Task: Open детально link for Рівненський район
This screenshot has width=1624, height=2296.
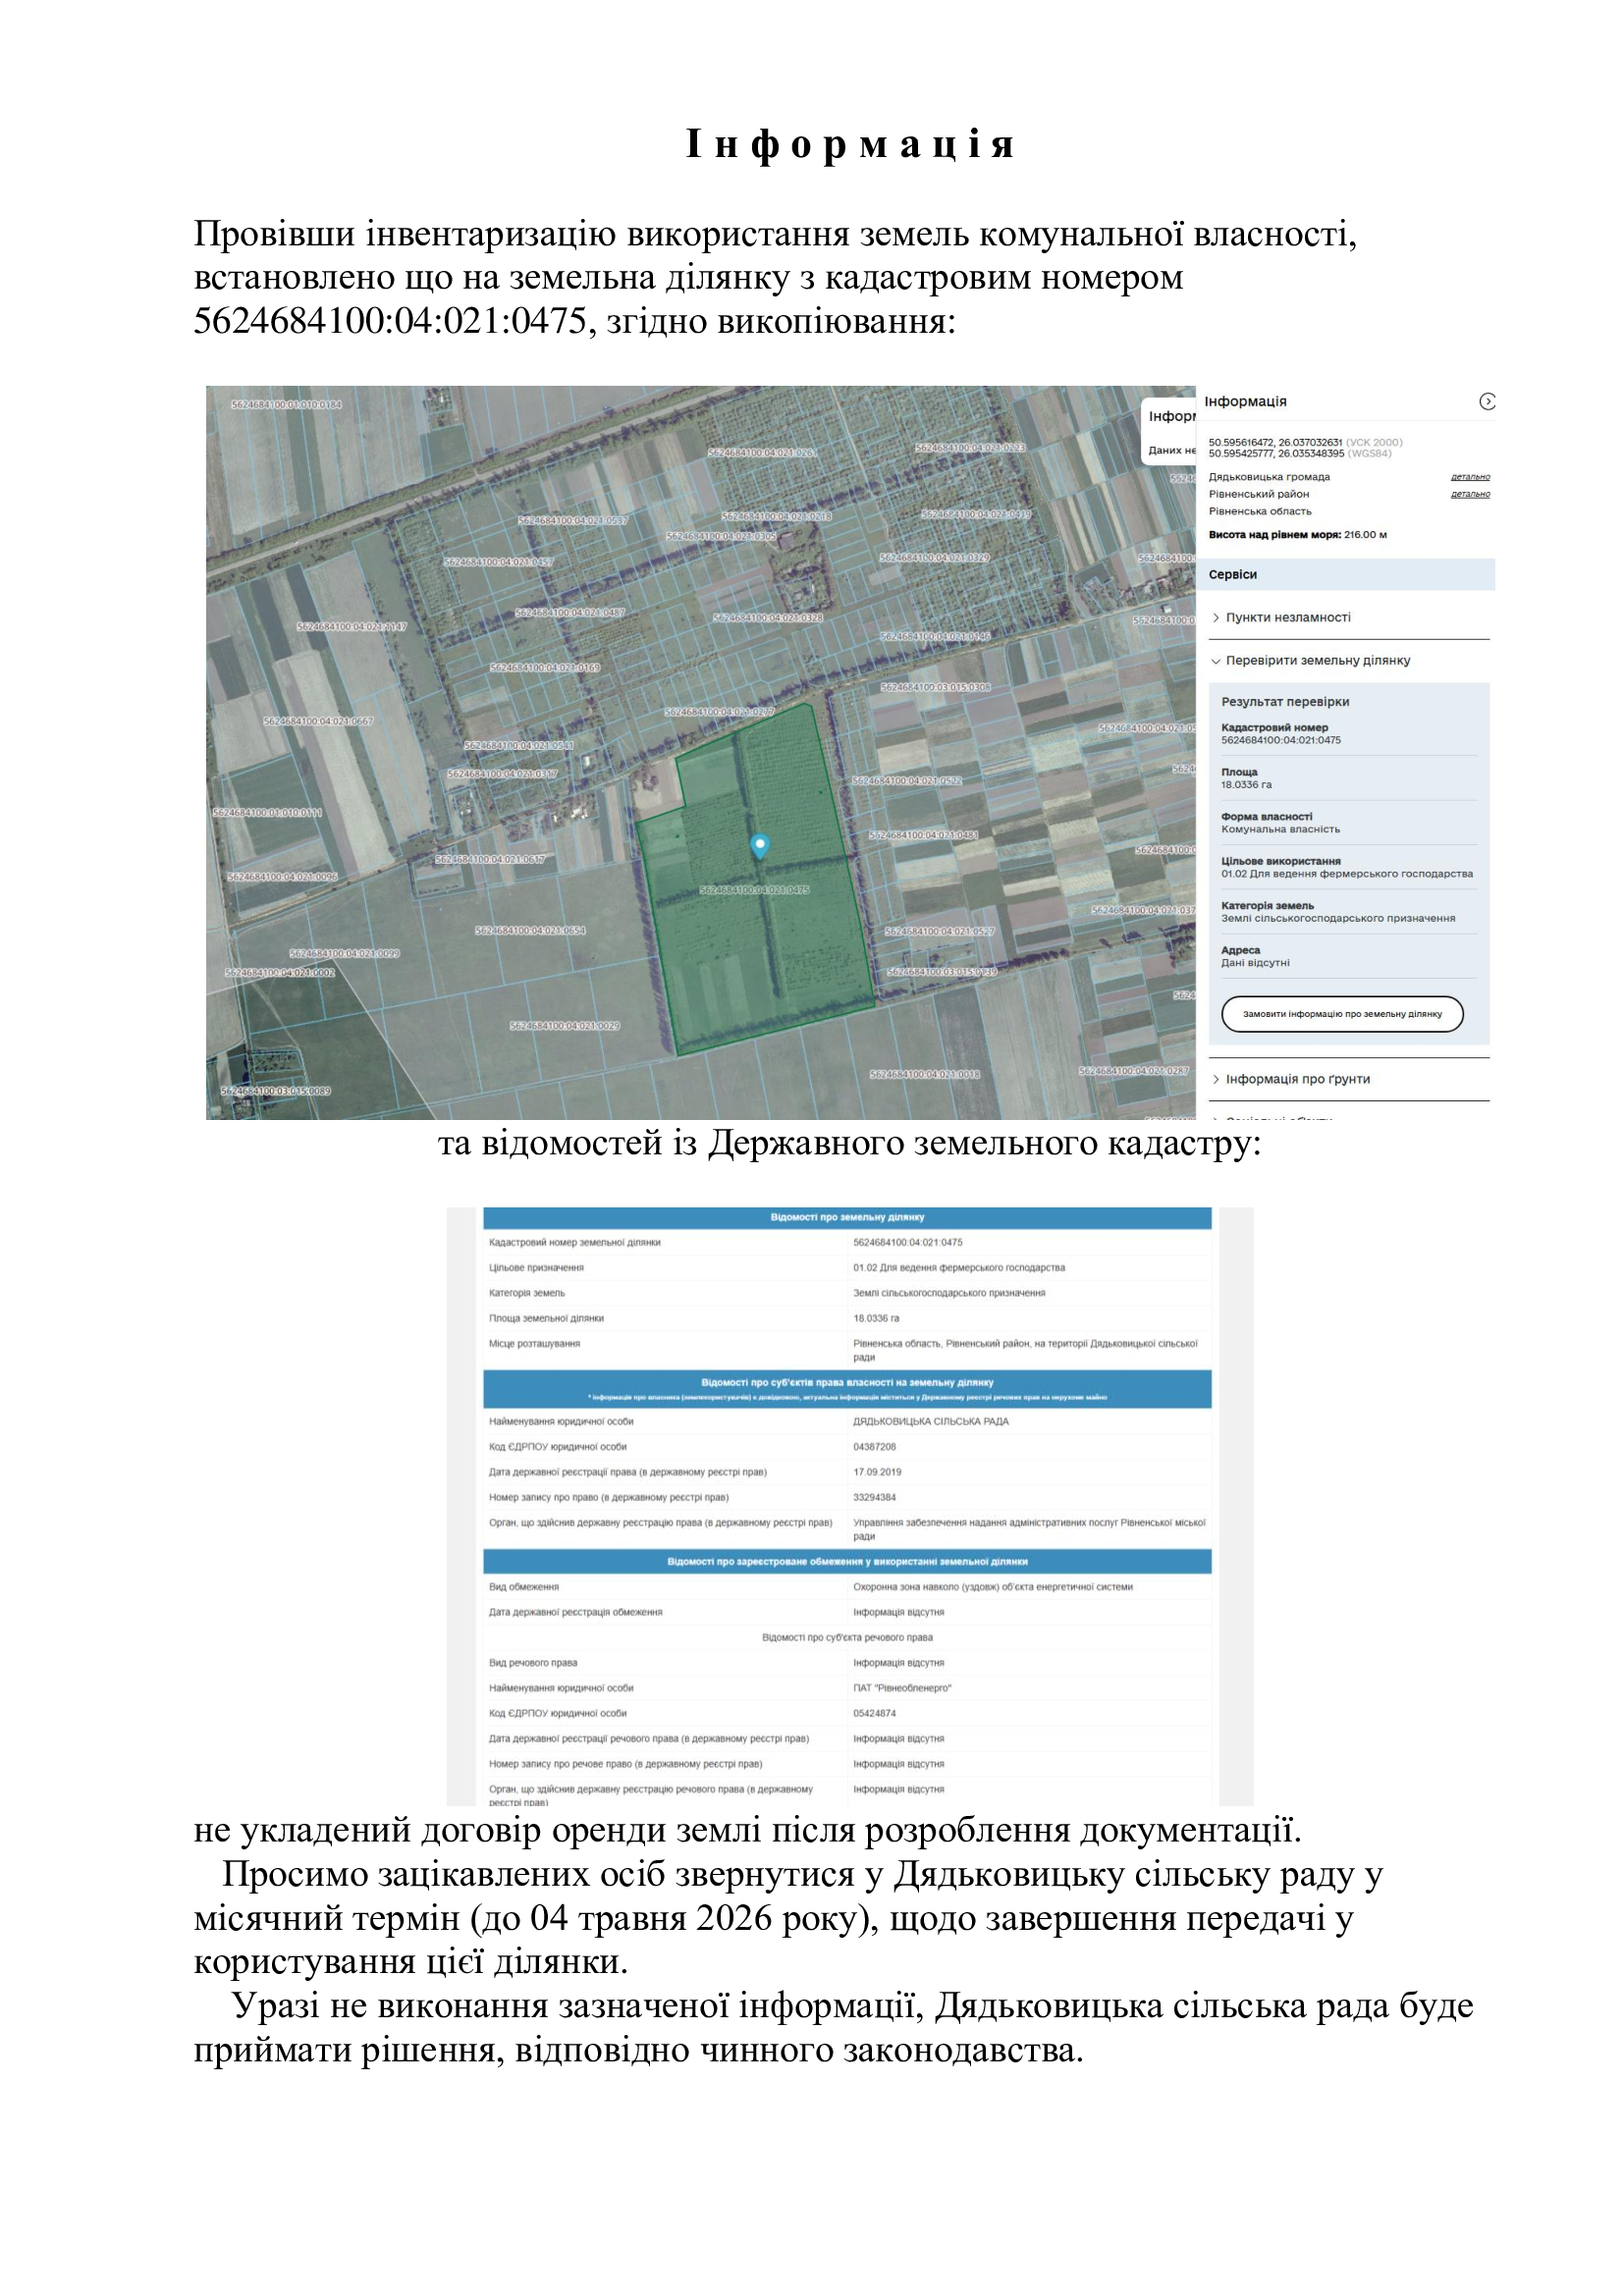Action: coord(1470,494)
